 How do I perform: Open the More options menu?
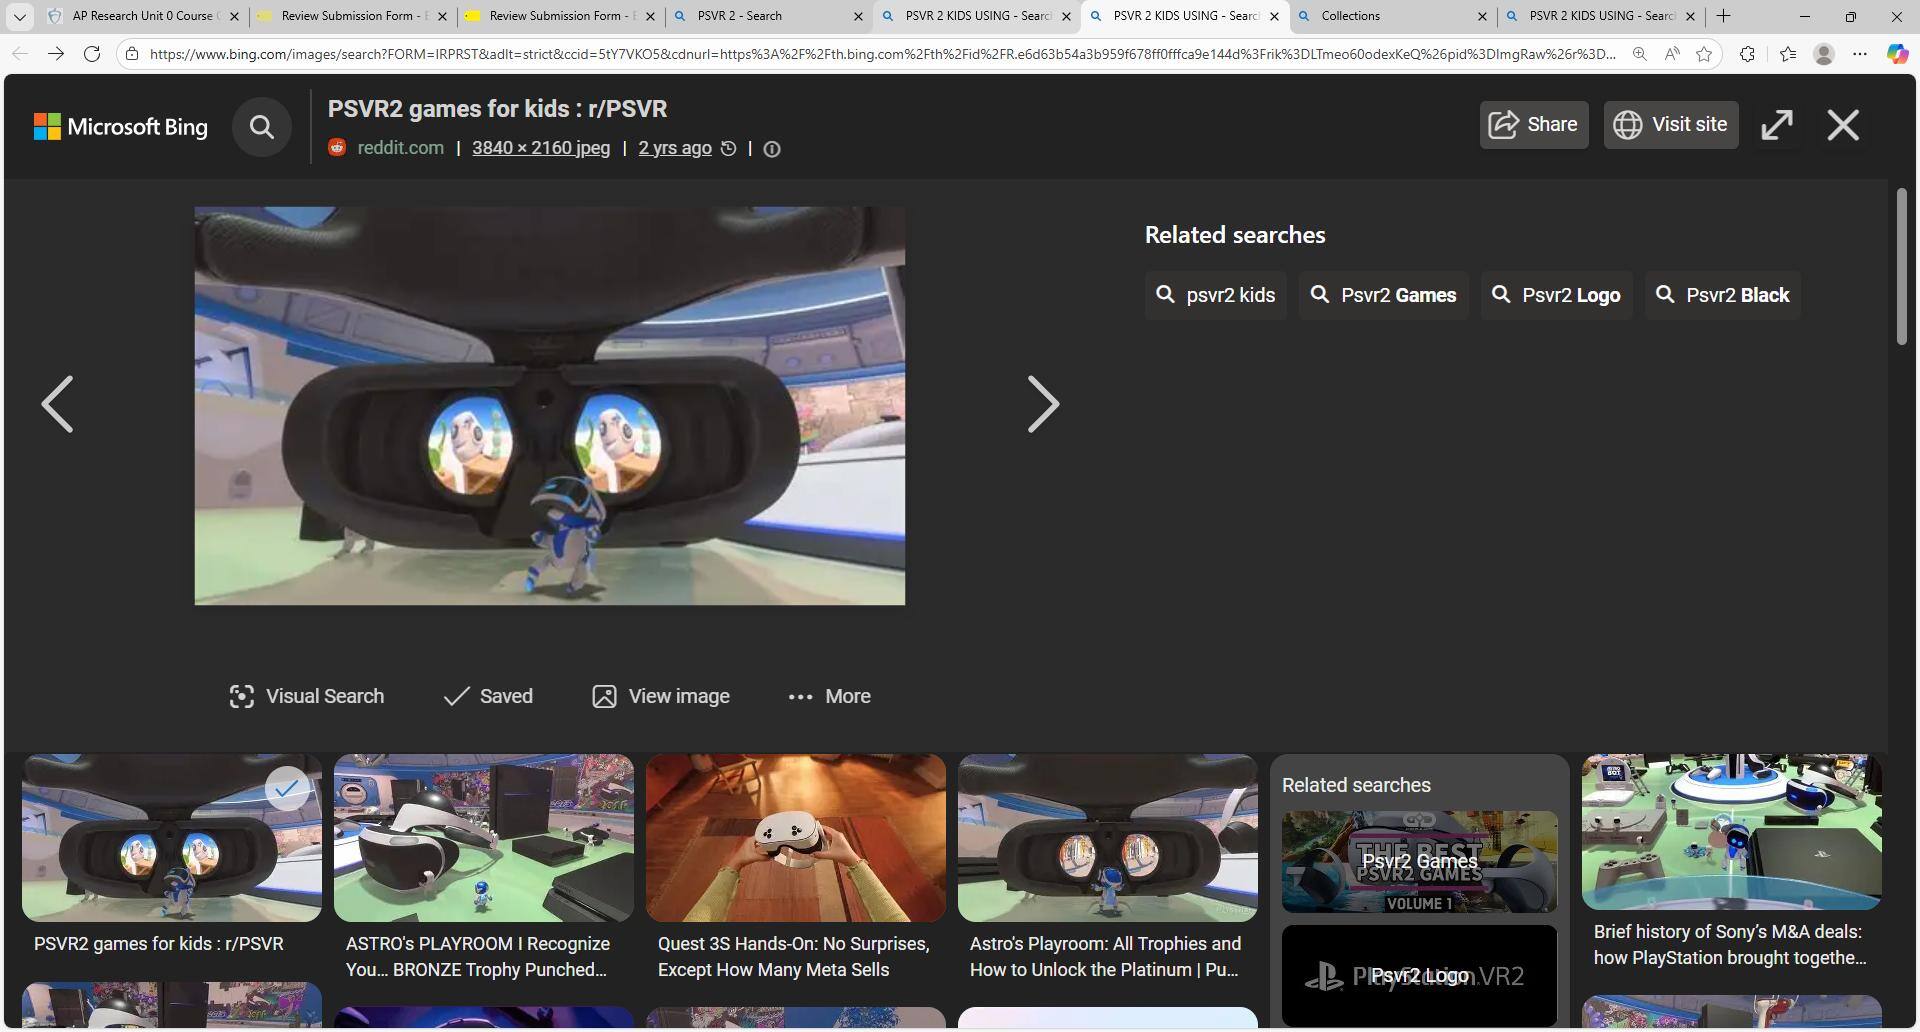pos(829,696)
